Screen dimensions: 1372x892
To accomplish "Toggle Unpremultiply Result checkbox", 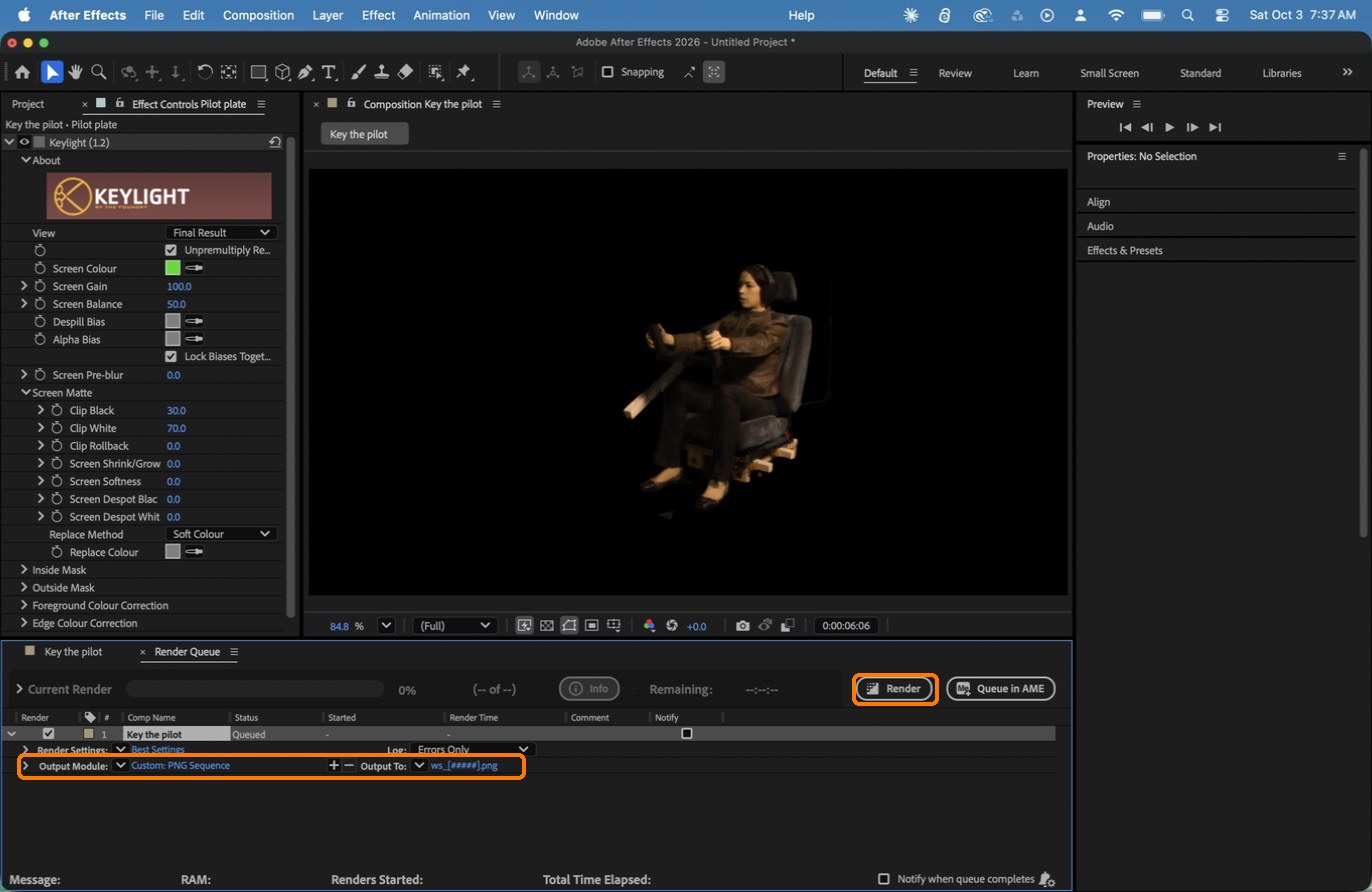I will click(171, 250).
